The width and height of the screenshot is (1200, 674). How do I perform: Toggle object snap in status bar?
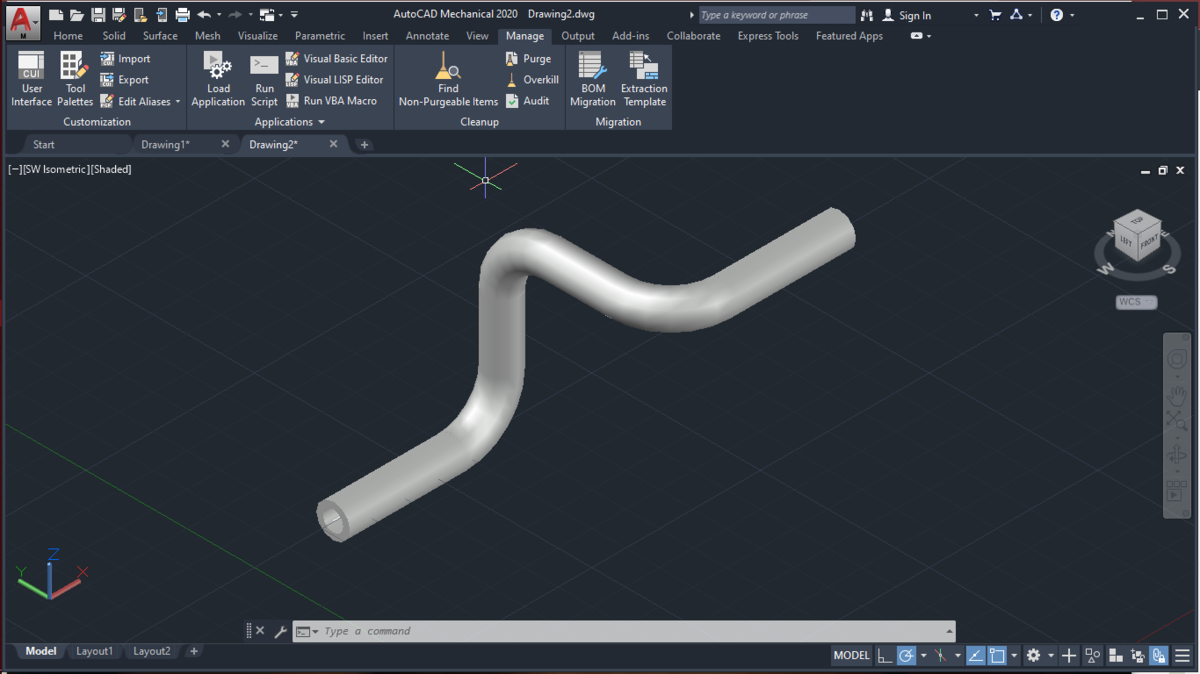[997, 656]
